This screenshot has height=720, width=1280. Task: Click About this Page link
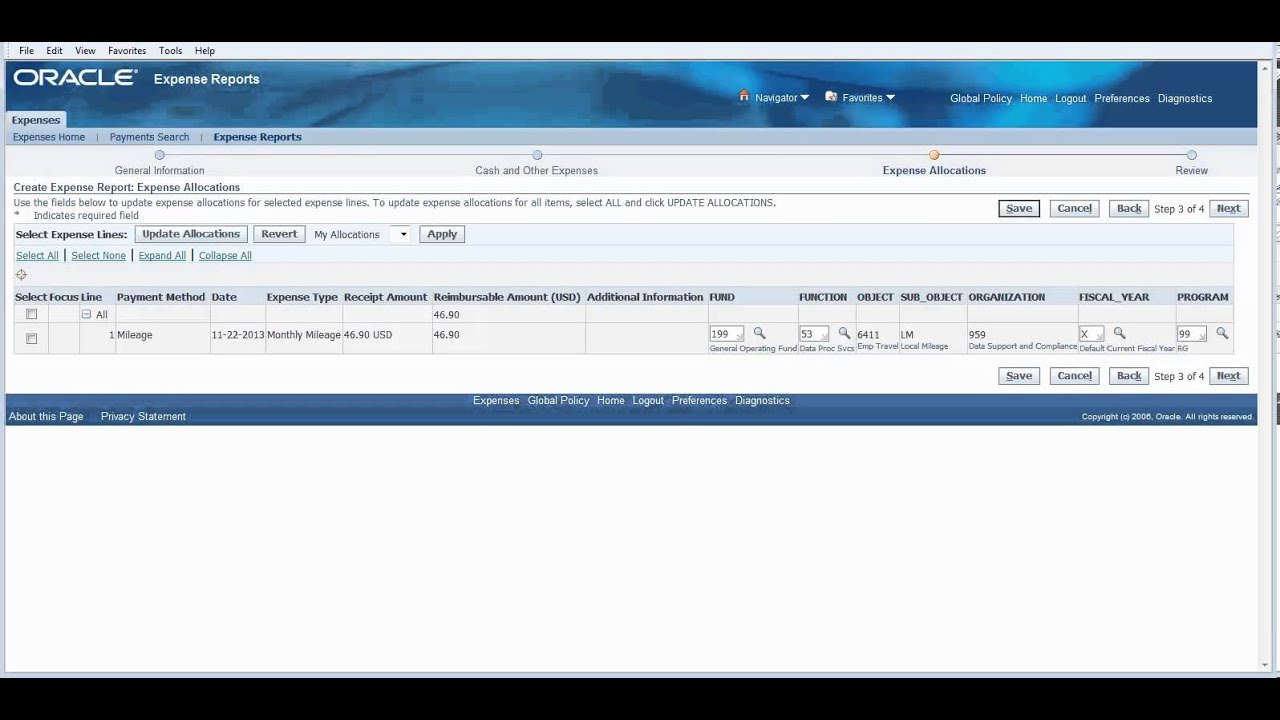tap(46, 417)
